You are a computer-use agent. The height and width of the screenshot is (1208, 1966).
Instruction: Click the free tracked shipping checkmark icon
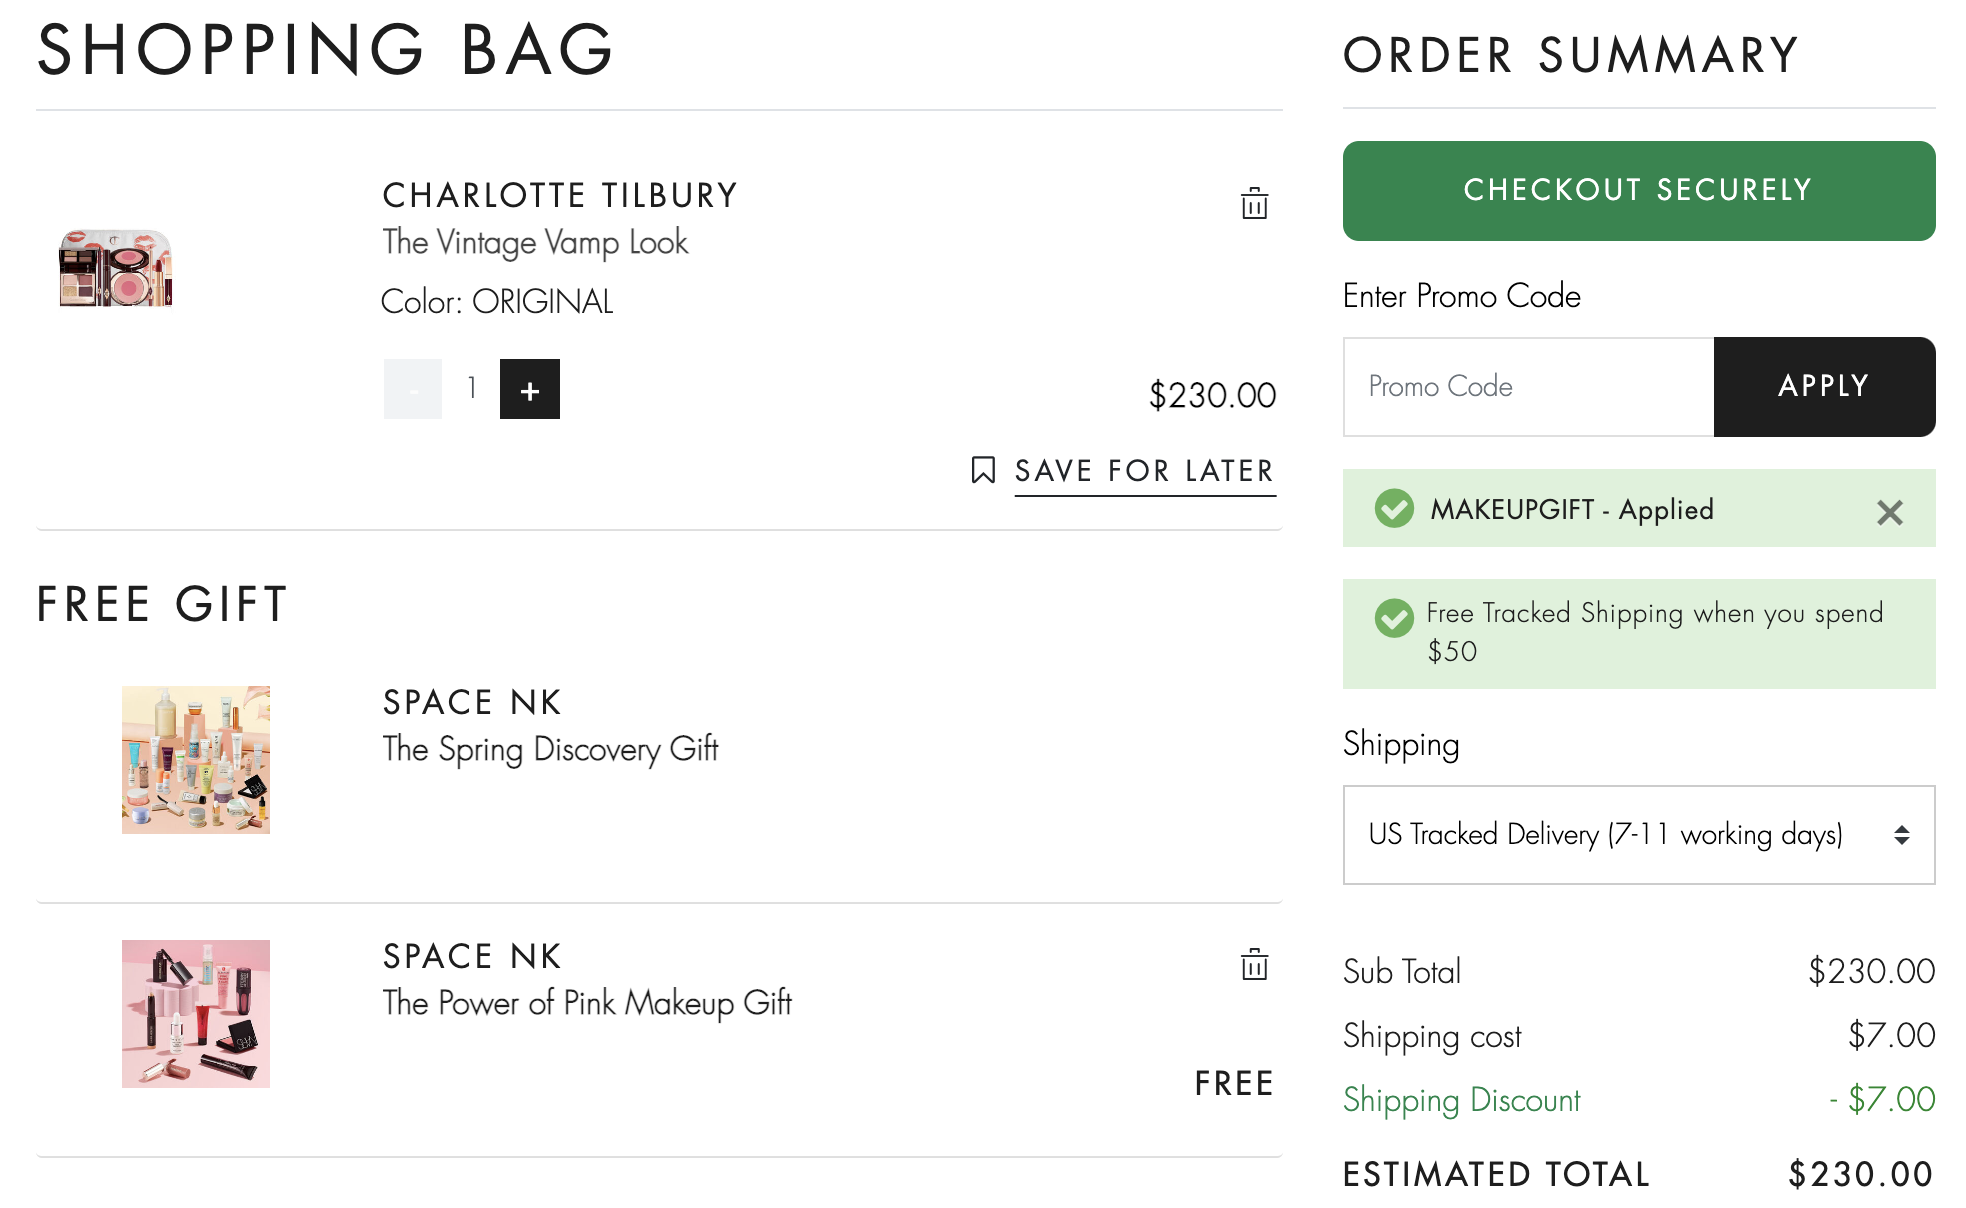(1394, 618)
